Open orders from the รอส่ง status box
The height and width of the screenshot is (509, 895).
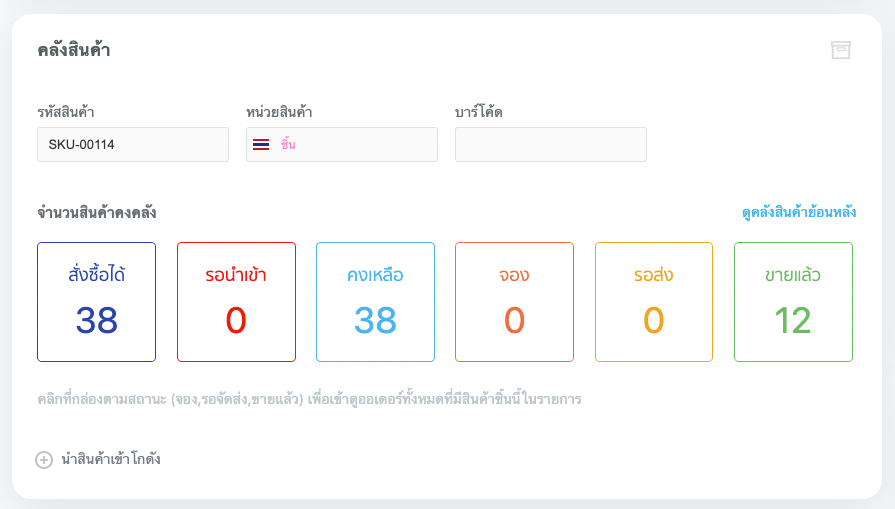pyautogui.click(x=654, y=302)
